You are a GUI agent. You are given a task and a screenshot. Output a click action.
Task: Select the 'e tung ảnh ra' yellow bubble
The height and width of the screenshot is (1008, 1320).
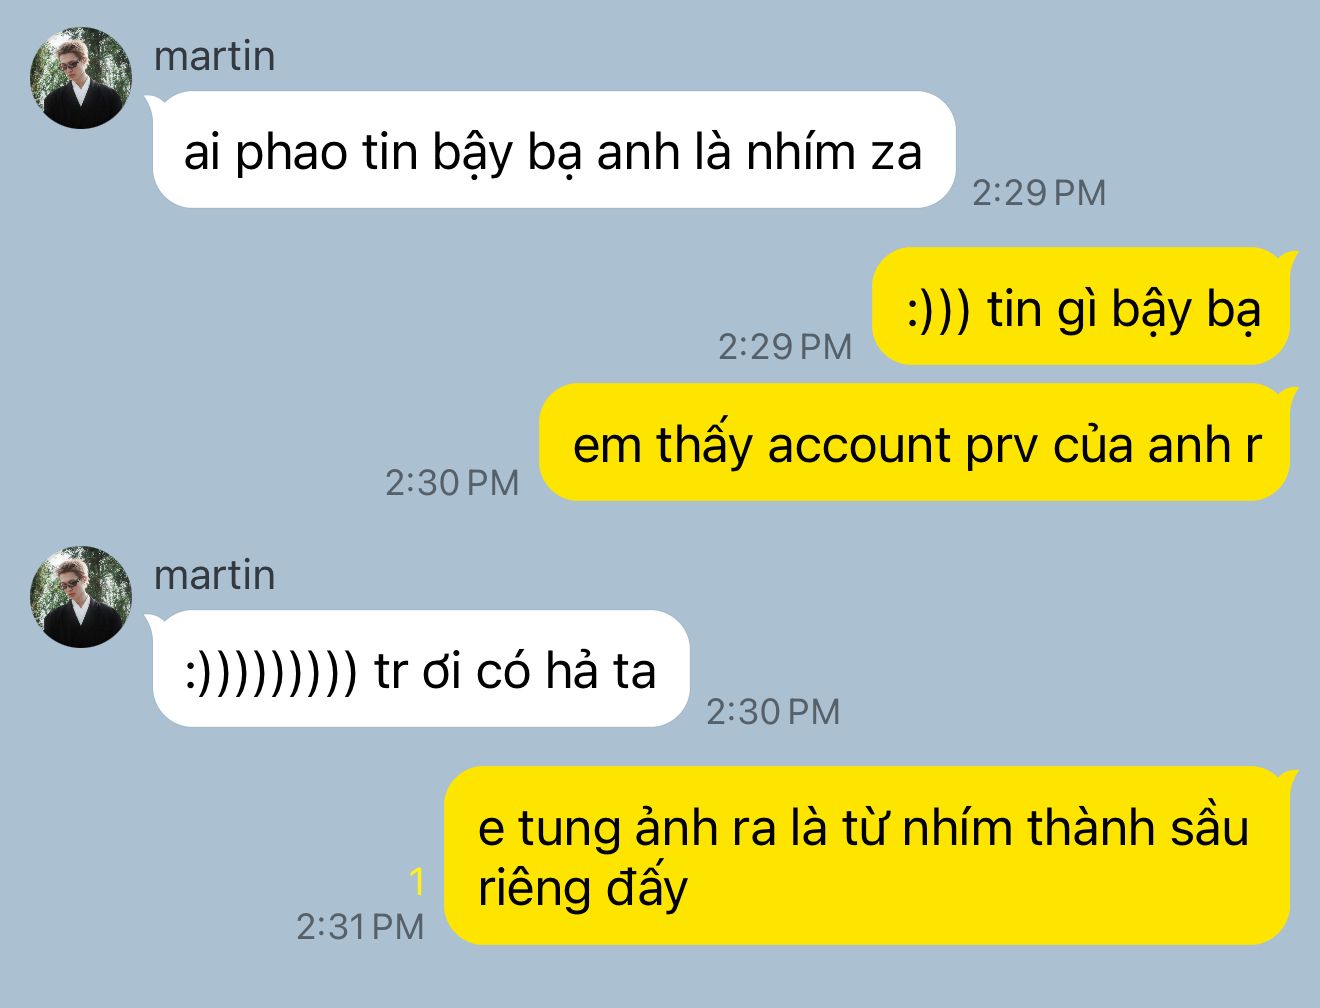869,856
